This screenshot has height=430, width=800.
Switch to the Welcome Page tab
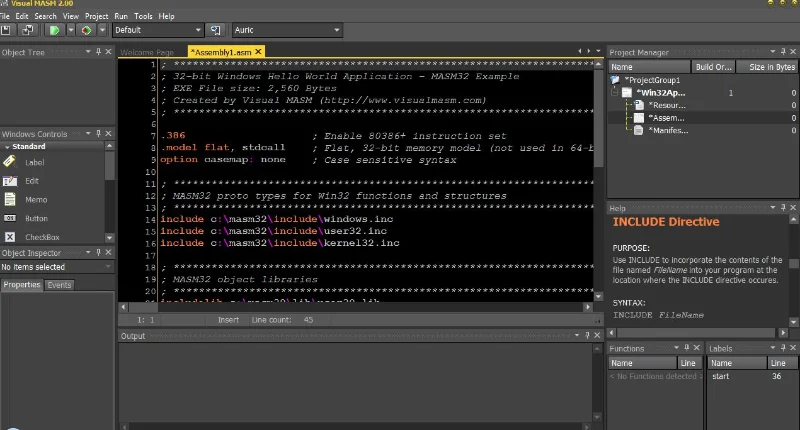(x=147, y=52)
